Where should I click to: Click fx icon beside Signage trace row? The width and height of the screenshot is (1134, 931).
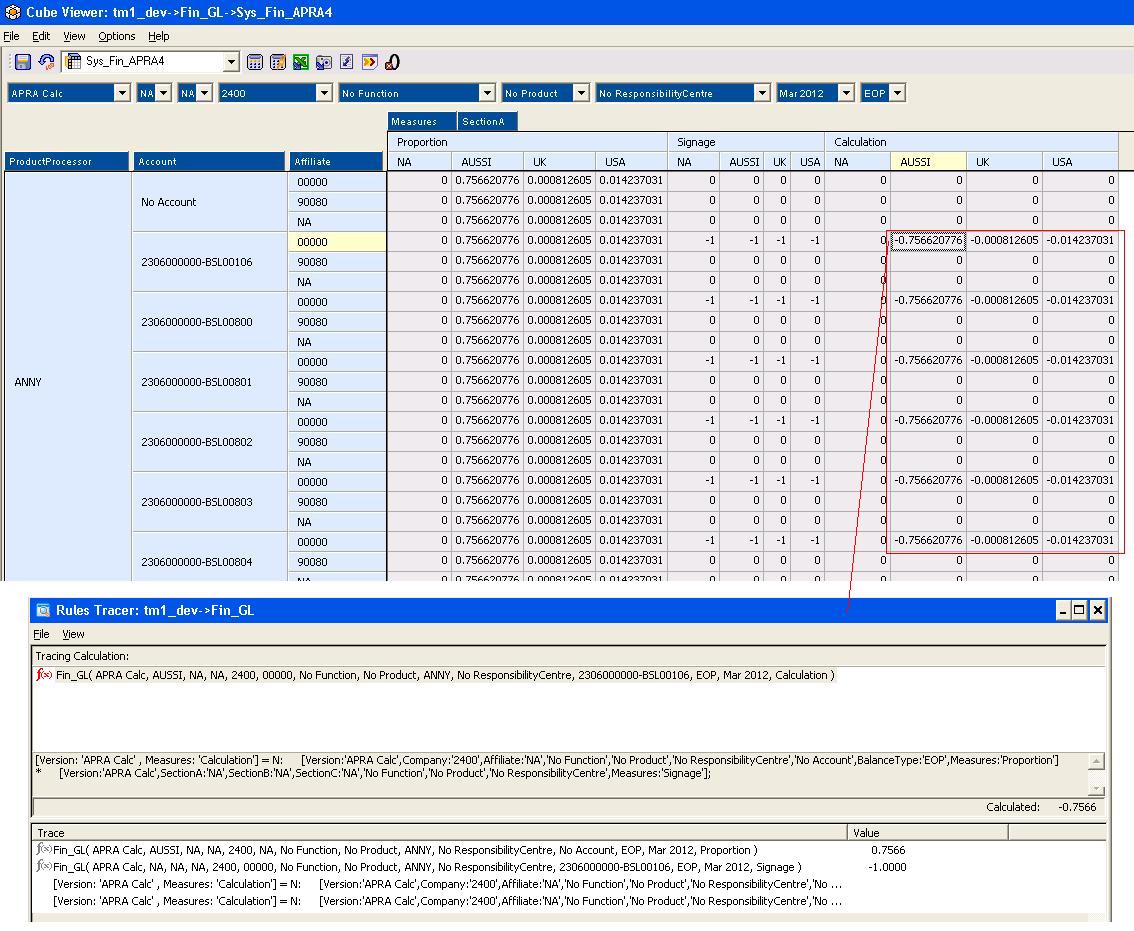click(44, 866)
